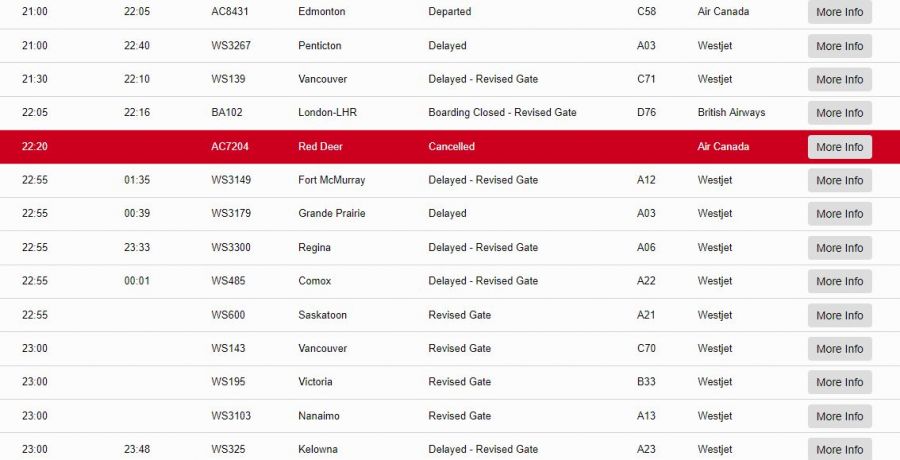
Task: Click More Info for Vancouver flight WS139
Action: [x=840, y=79]
